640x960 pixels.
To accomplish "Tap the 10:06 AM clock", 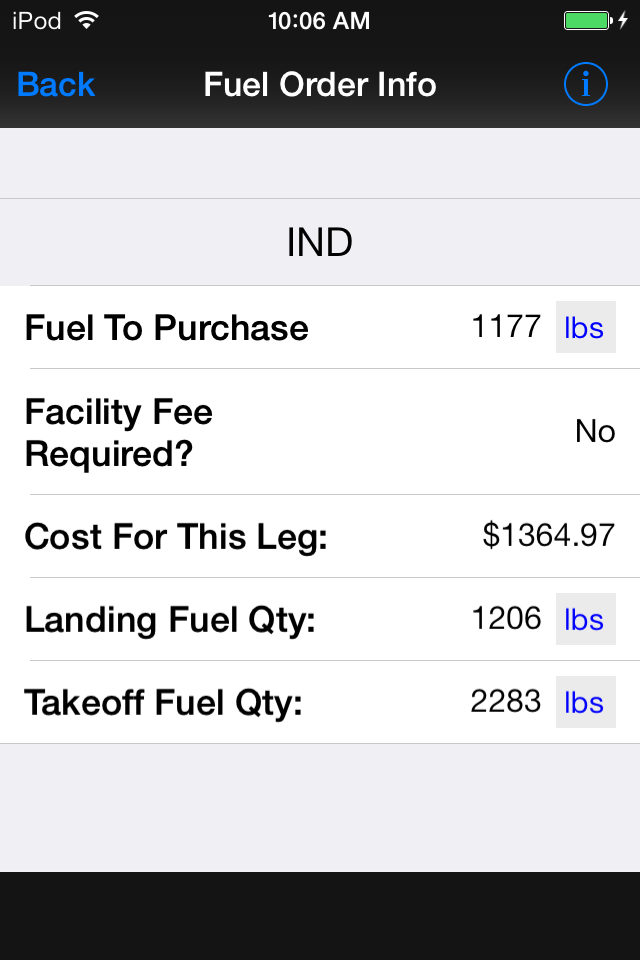I will point(319,21).
